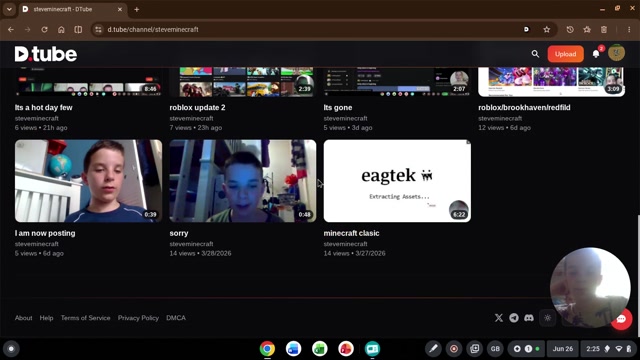Reload the page

tap(44, 29)
